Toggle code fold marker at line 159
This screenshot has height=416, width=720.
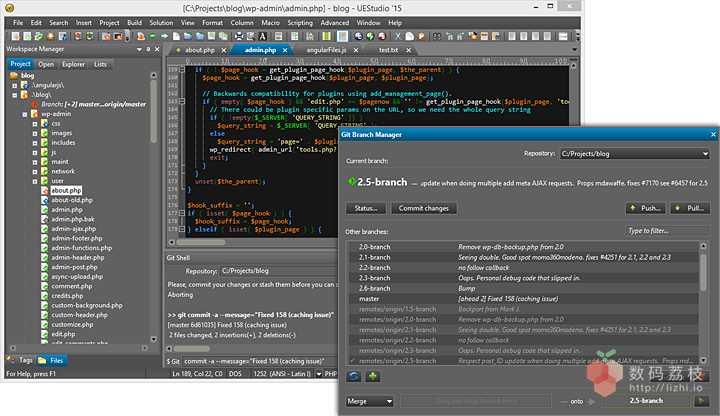coord(182,70)
